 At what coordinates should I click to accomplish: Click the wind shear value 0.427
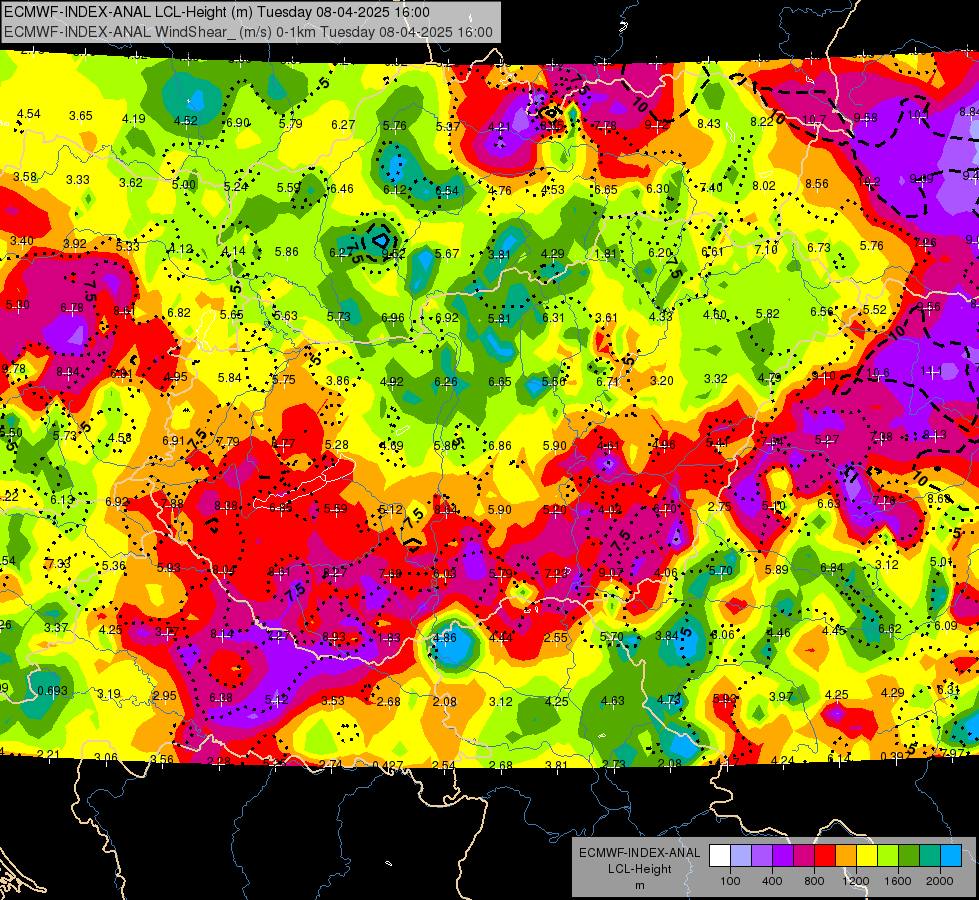click(x=388, y=766)
